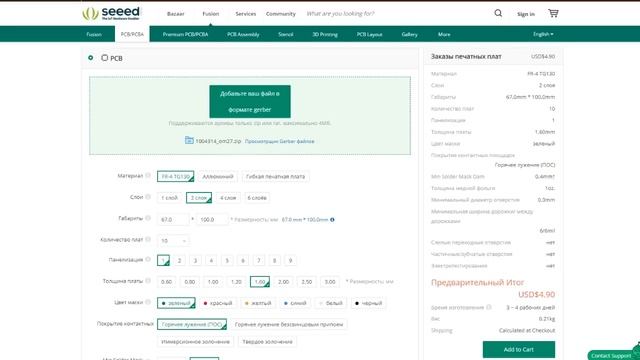Choose FR-4 TG130 material

(176, 176)
